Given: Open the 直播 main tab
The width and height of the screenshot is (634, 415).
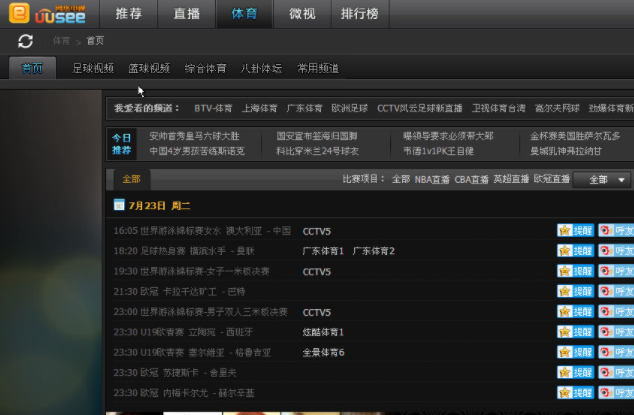Looking at the screenshot, I should (186, 14).
